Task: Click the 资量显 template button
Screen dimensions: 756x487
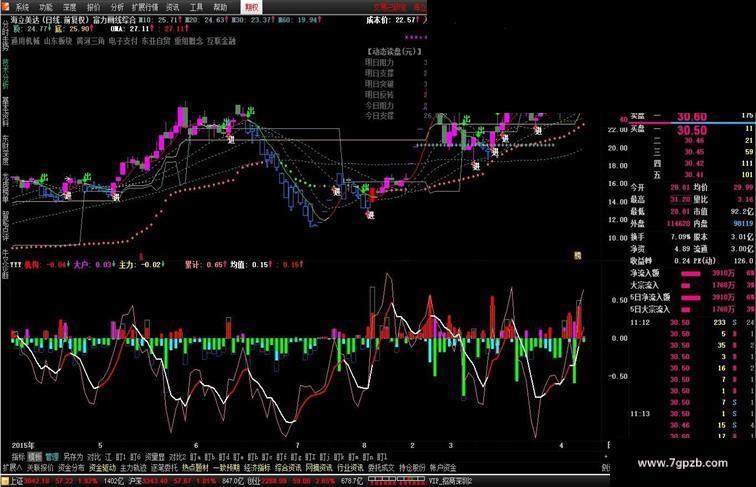Action: pos(155,457)
